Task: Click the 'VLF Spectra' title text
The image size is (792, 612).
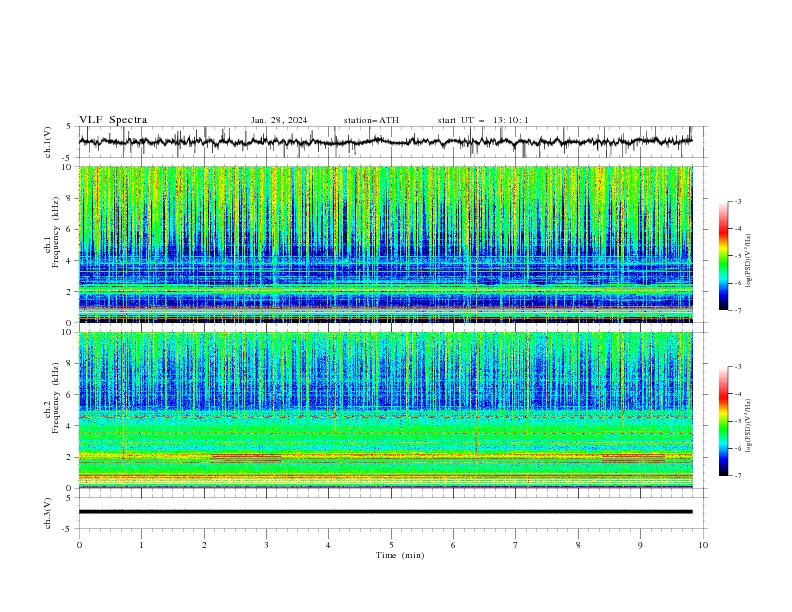Action: 113,120
